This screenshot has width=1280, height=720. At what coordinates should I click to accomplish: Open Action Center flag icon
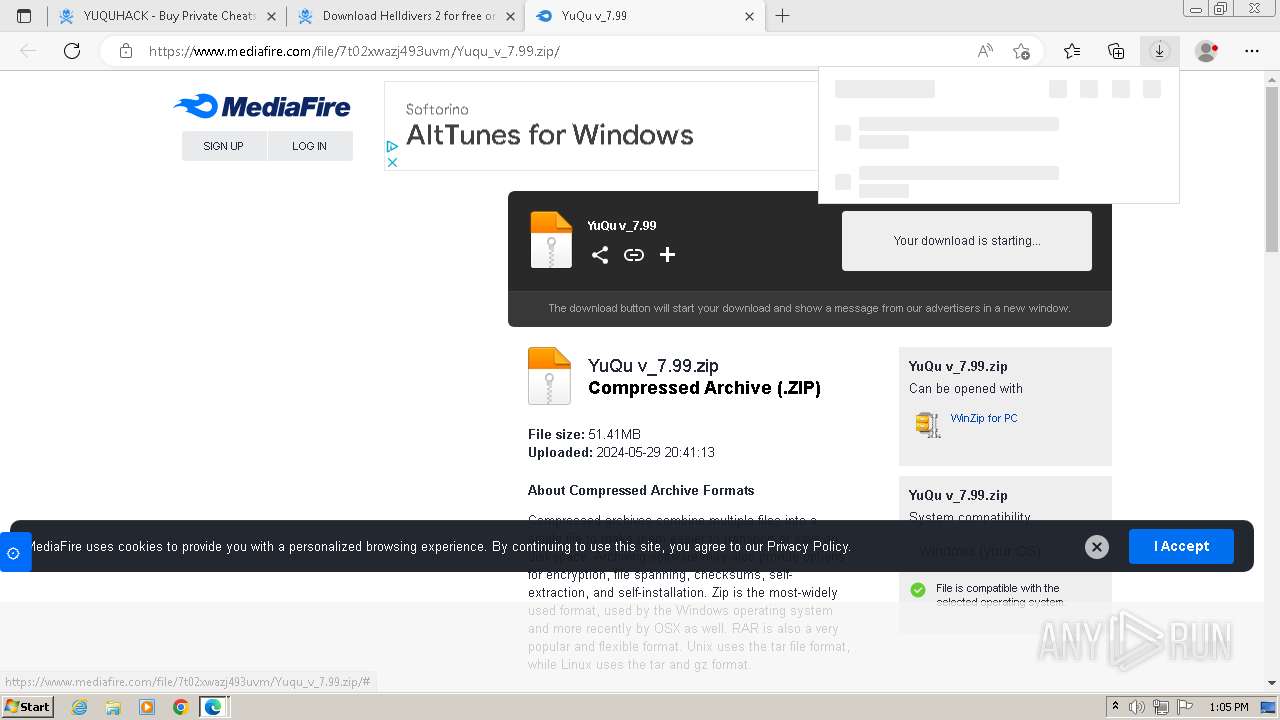[1185, 707]
